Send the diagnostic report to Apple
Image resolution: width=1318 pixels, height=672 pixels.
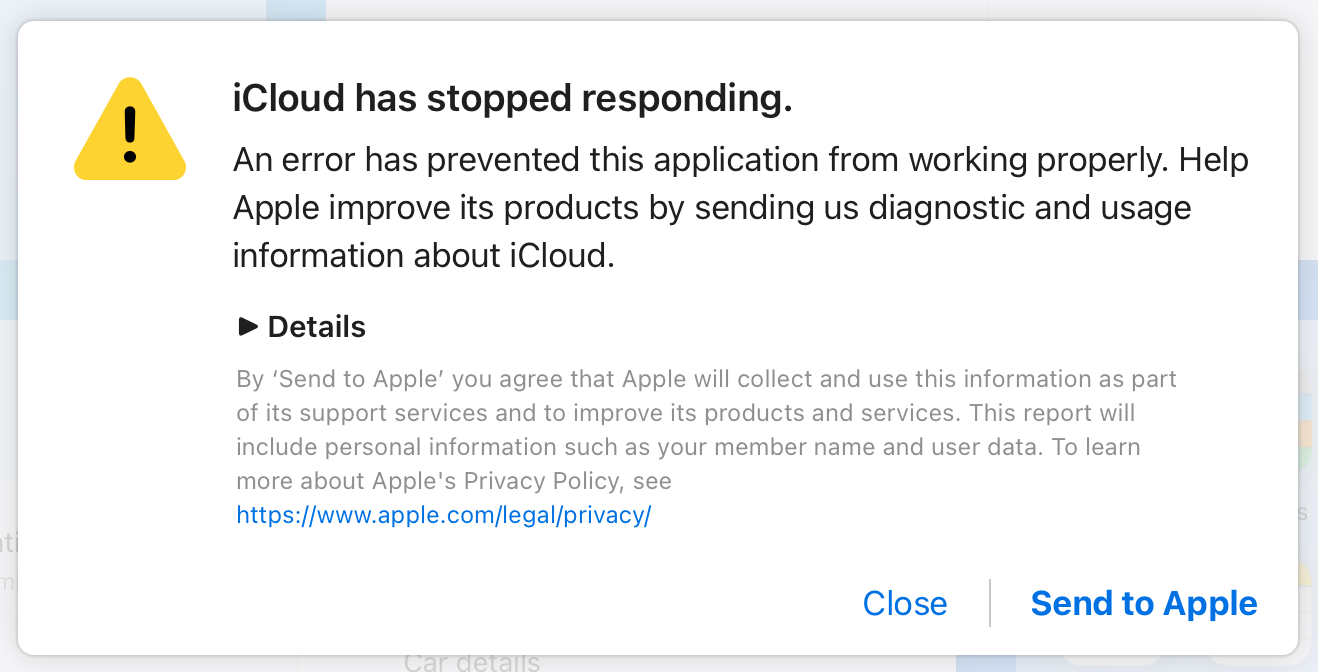click(1143, 603)
